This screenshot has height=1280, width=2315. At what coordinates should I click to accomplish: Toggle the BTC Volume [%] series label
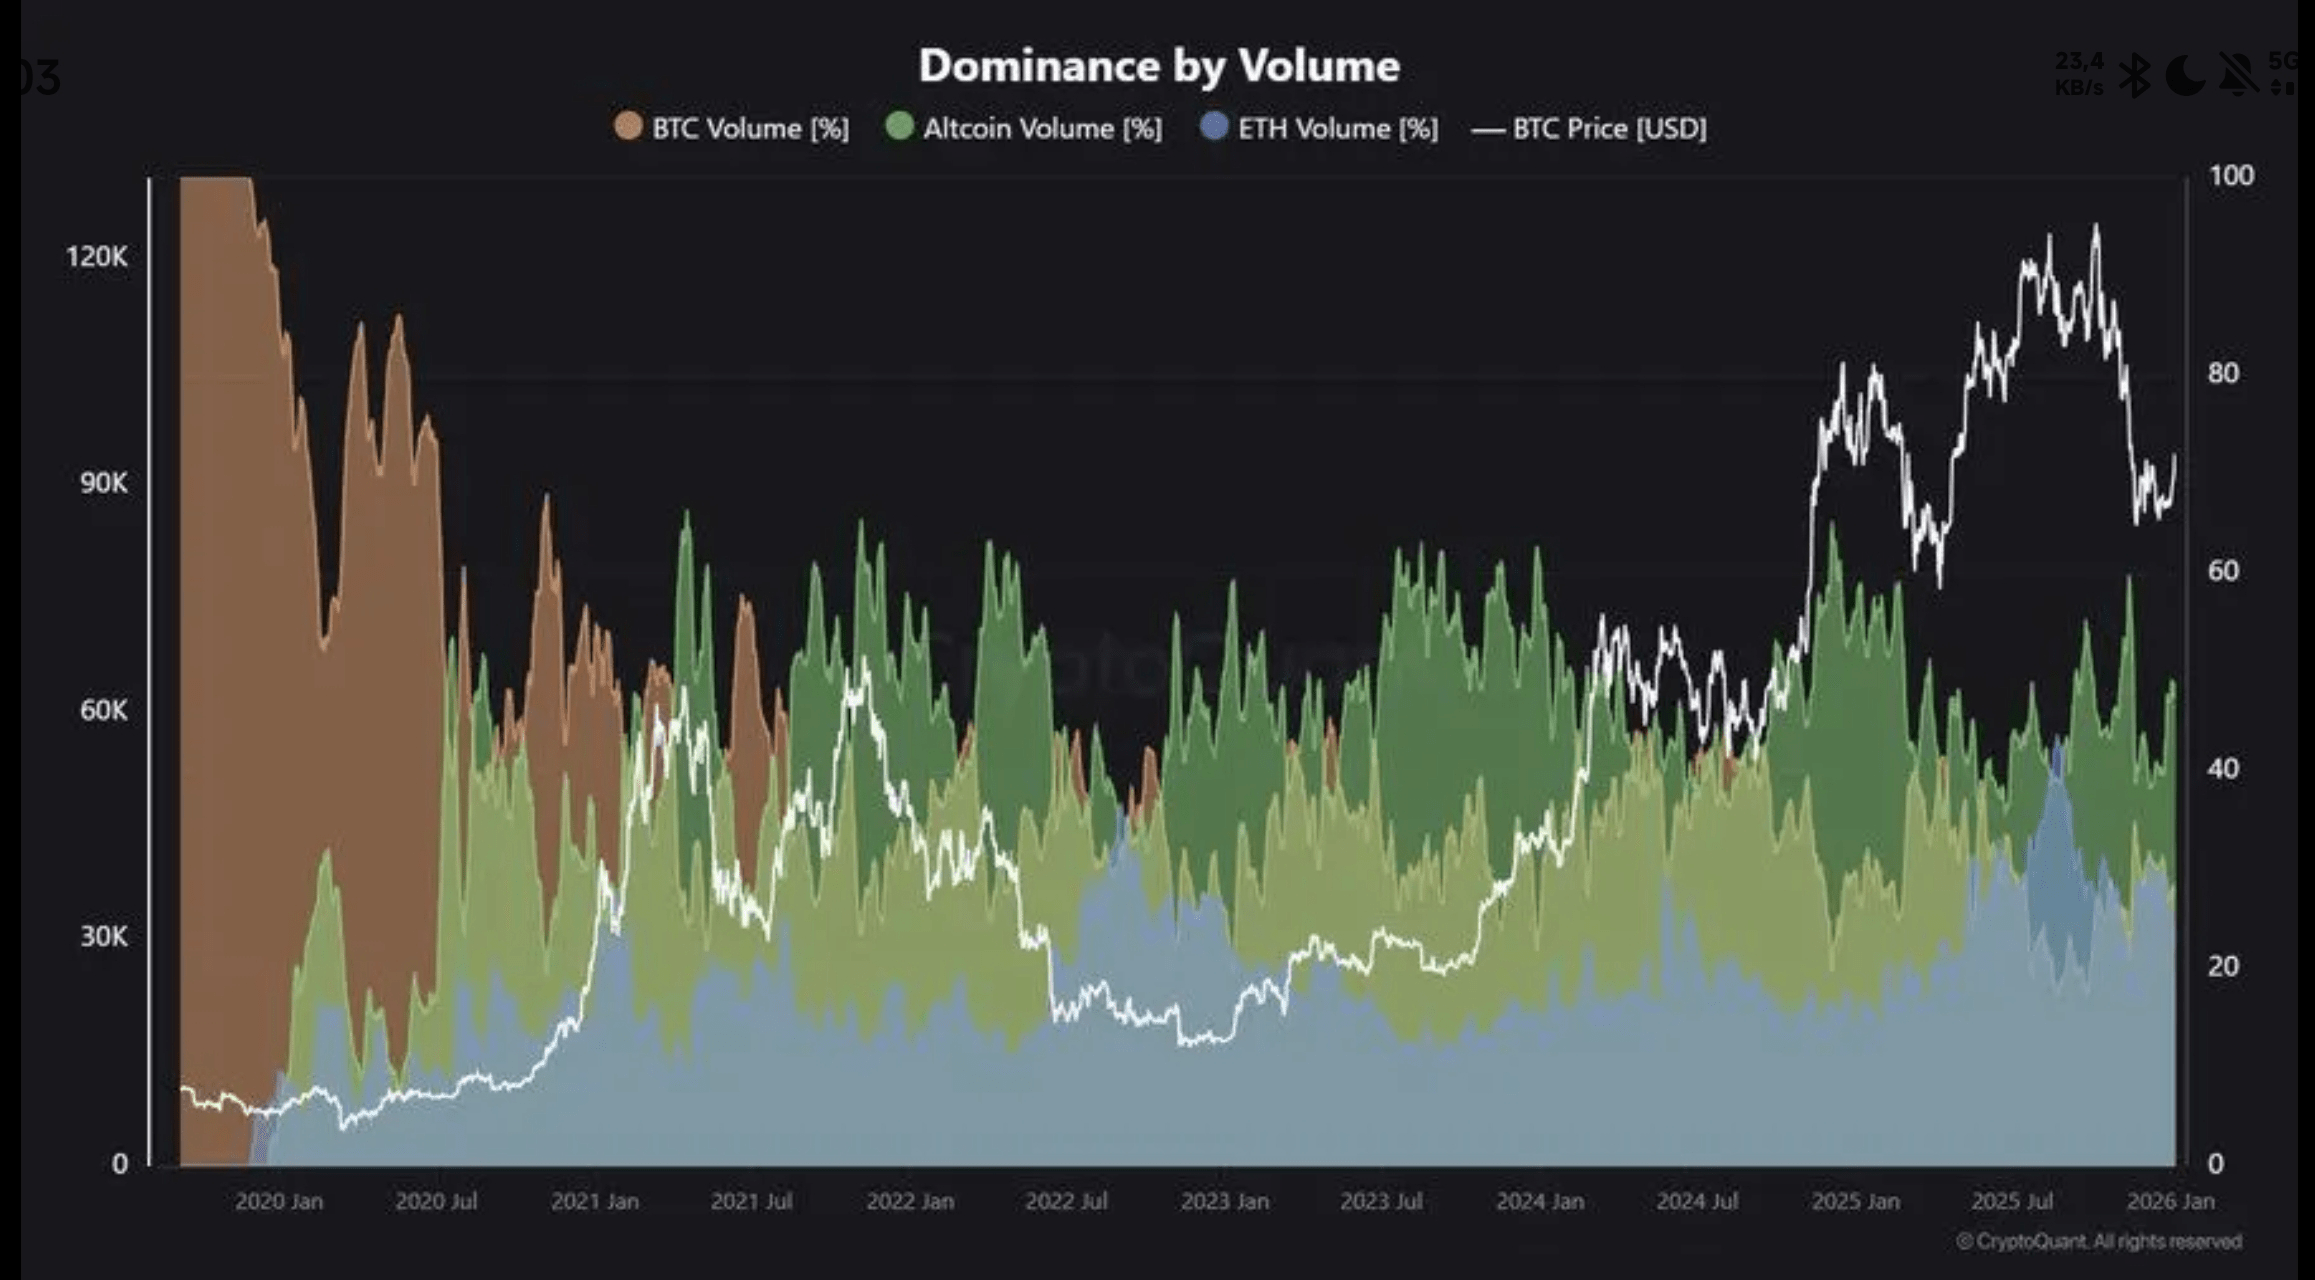pos(750,129)
